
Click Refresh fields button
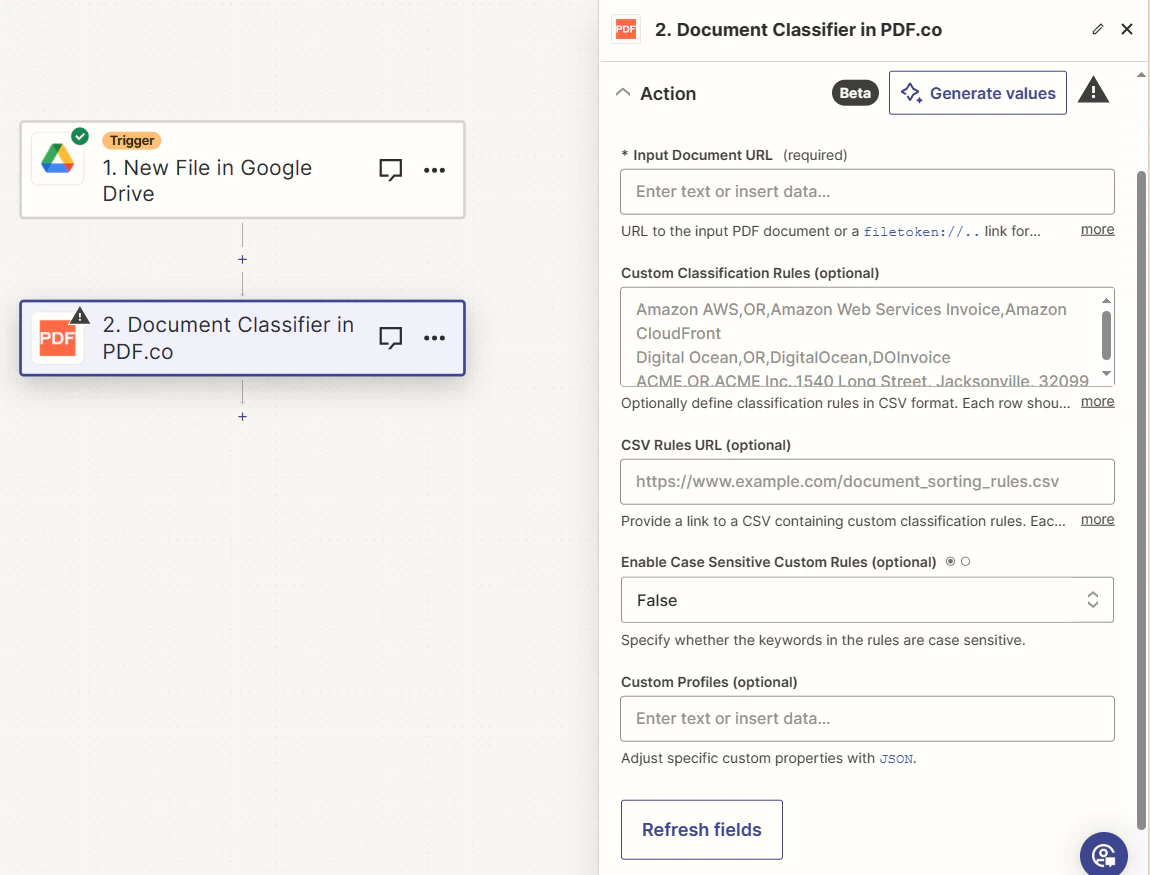click(702, 830)
